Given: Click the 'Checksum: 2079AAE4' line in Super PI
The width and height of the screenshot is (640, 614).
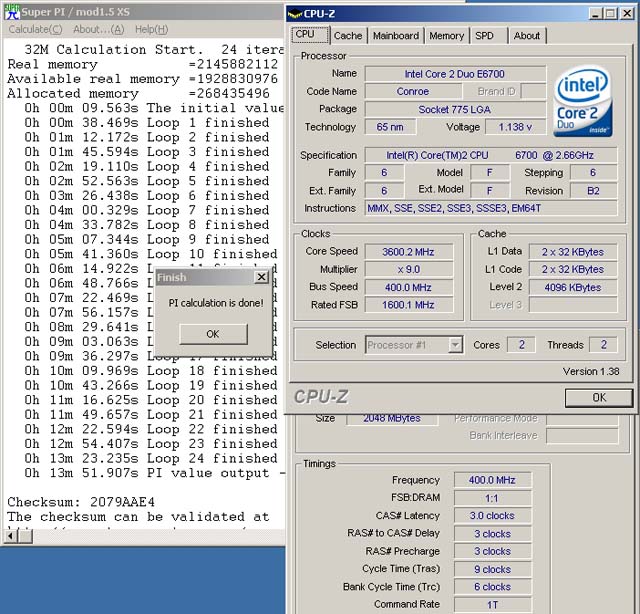Looking at the screenshot, I should (81, 502).
